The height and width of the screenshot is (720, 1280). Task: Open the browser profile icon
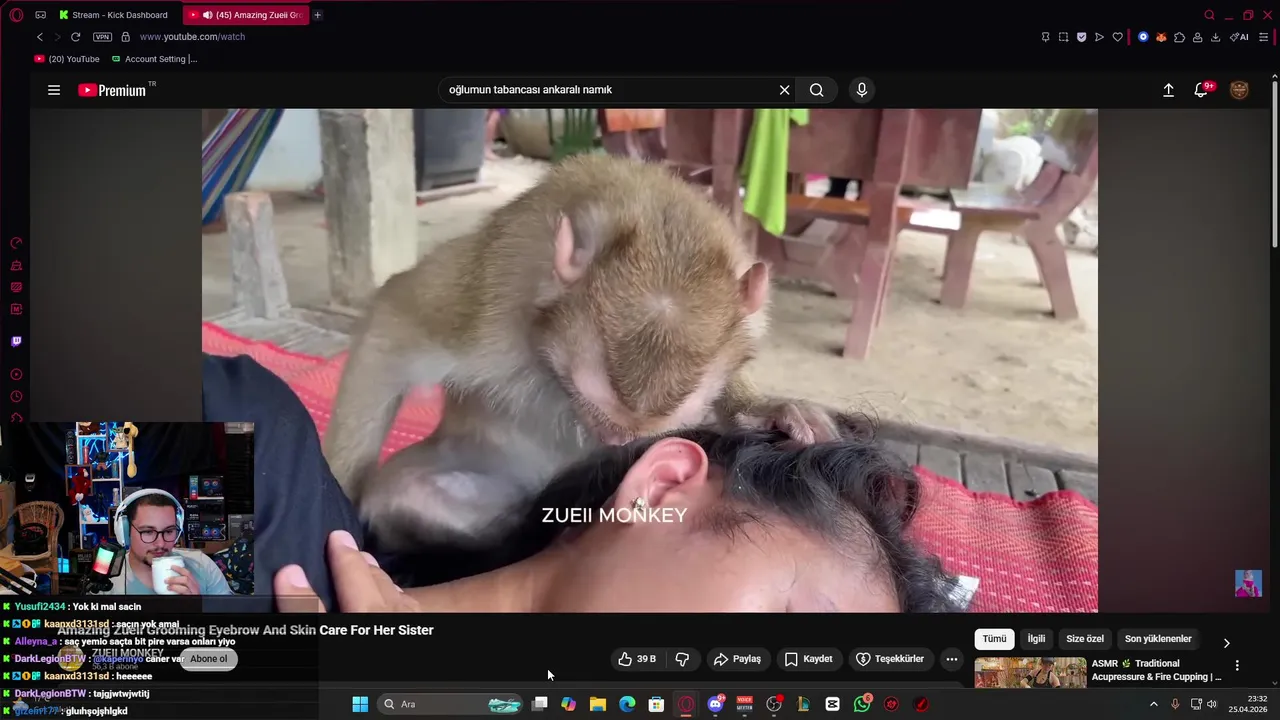coord(1197,37)
